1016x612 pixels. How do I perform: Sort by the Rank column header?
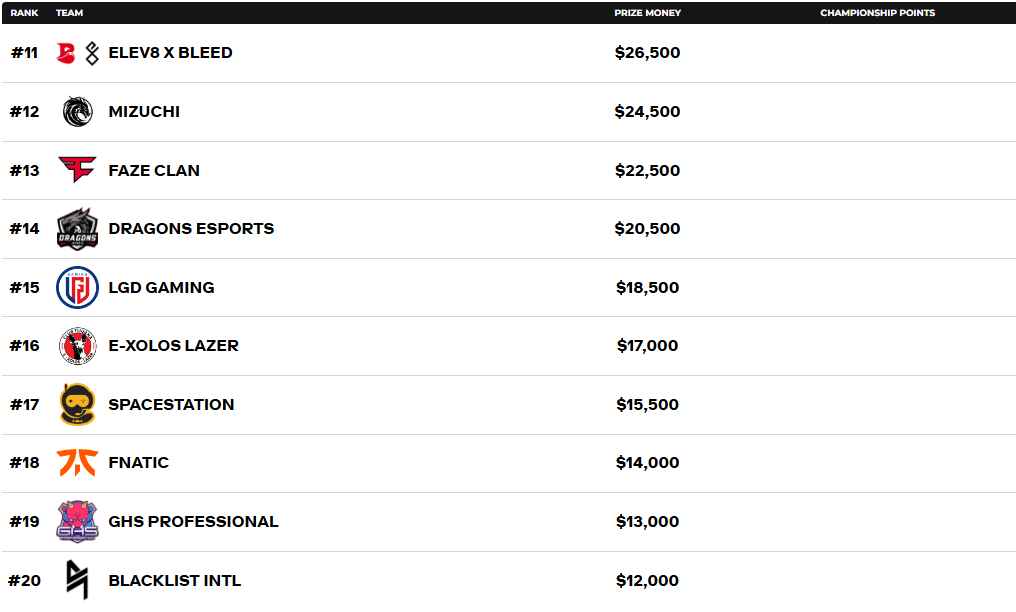pos(24,13)
